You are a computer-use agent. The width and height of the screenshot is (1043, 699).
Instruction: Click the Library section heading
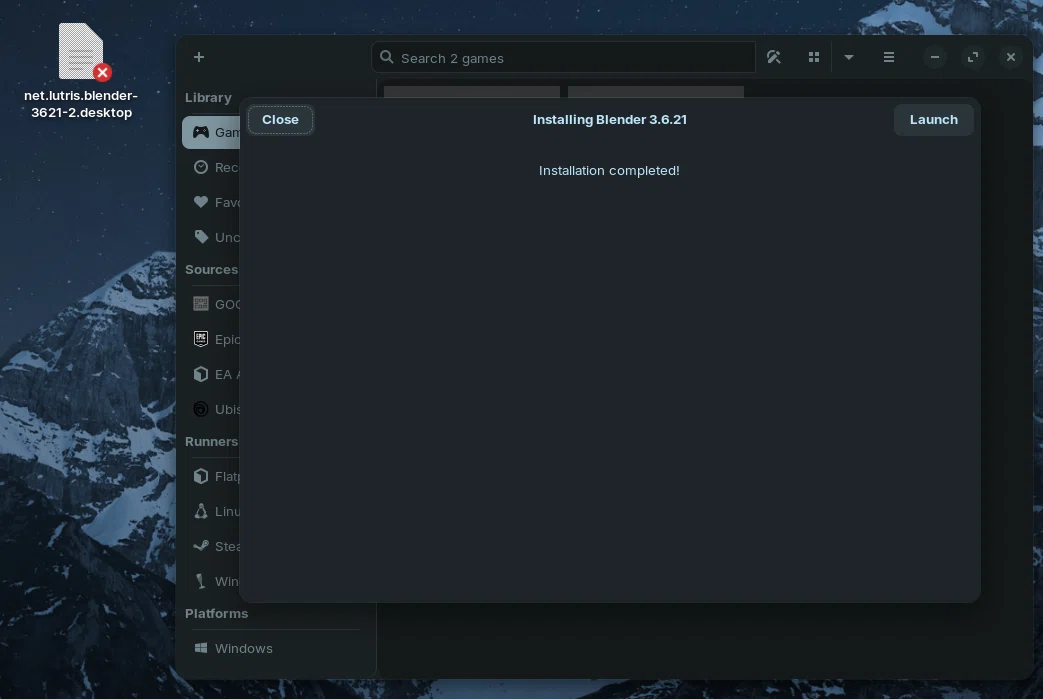[208, 97]
